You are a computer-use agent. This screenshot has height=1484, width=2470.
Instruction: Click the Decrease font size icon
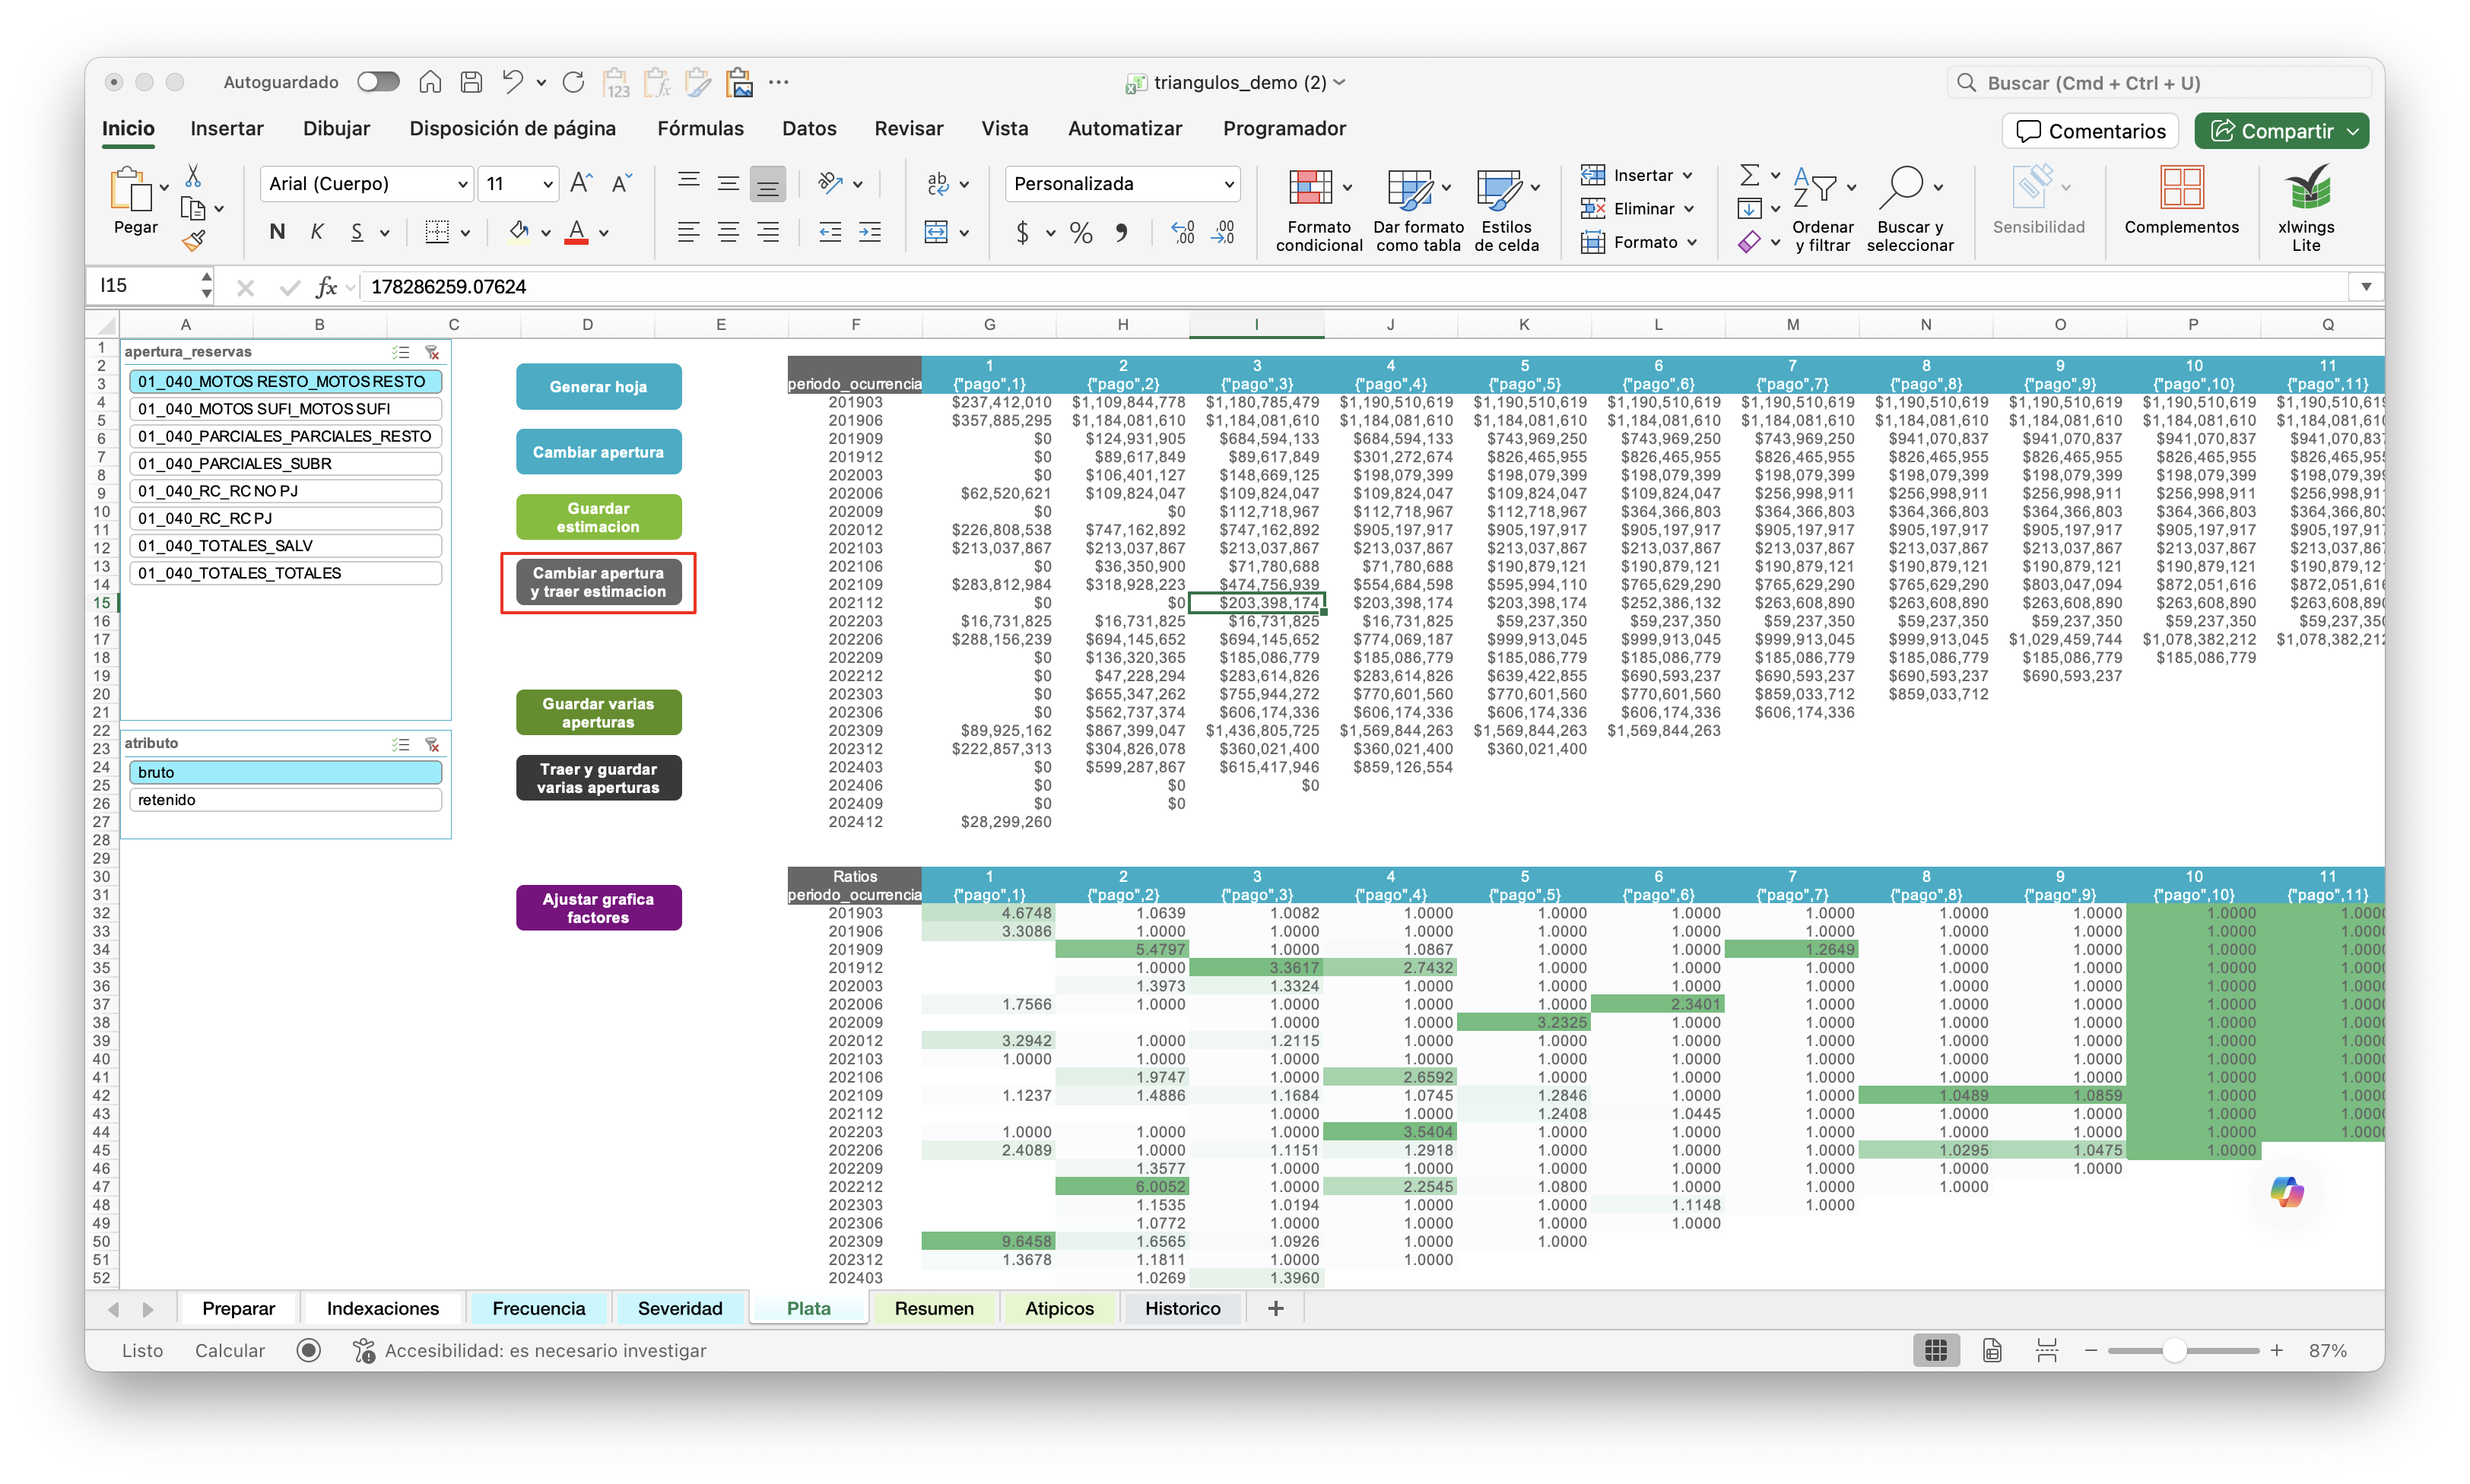[x=622, y=183]
